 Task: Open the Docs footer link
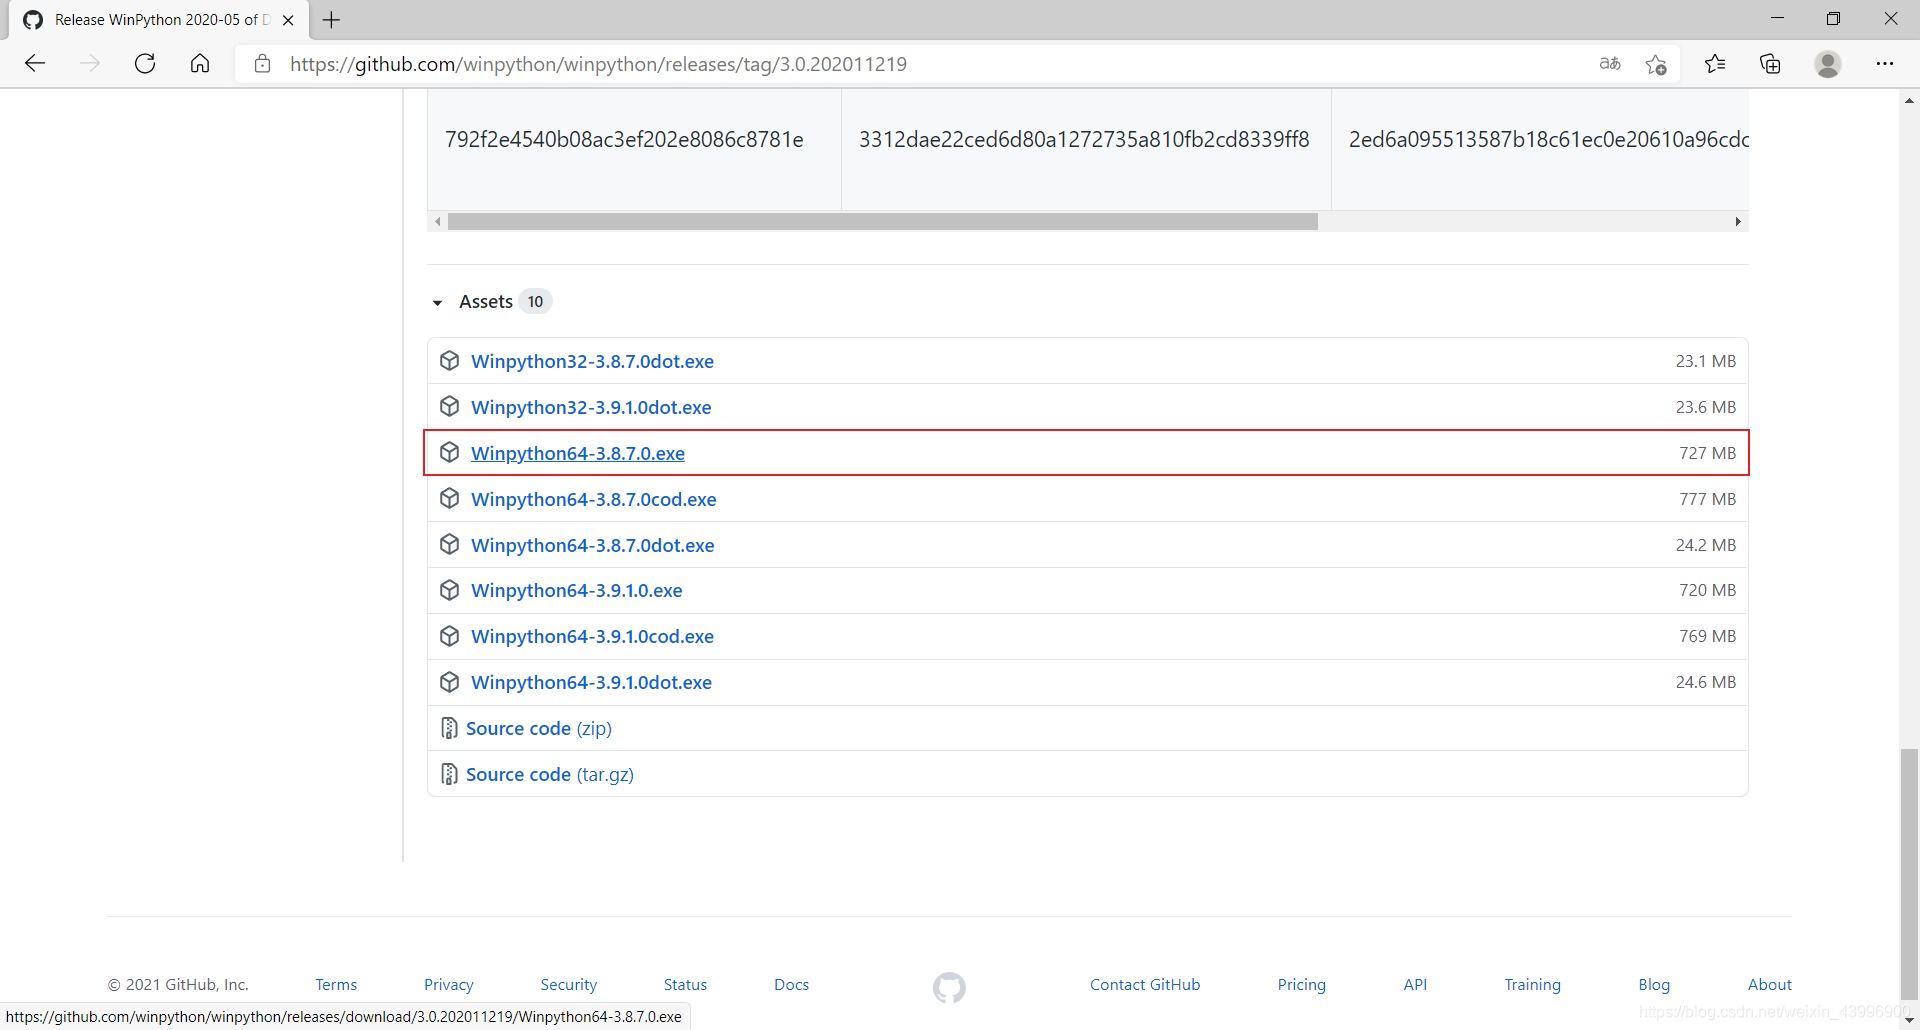pos(791,985)
